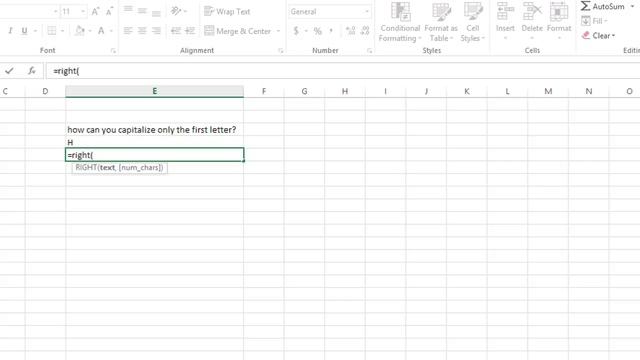Align text left icon
640x360 pixels.
tap(128, 31)
